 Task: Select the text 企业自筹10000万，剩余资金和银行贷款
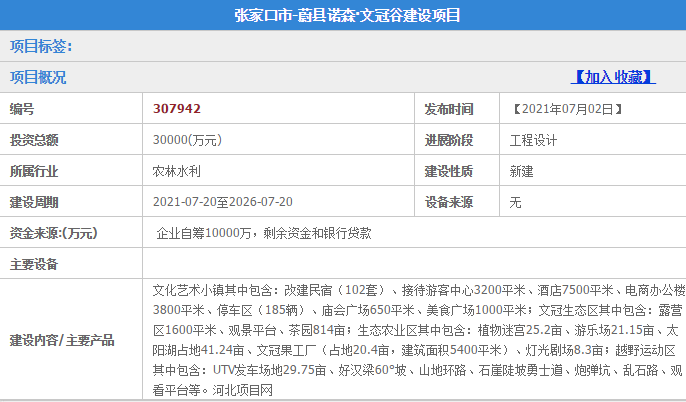[264, 233]
